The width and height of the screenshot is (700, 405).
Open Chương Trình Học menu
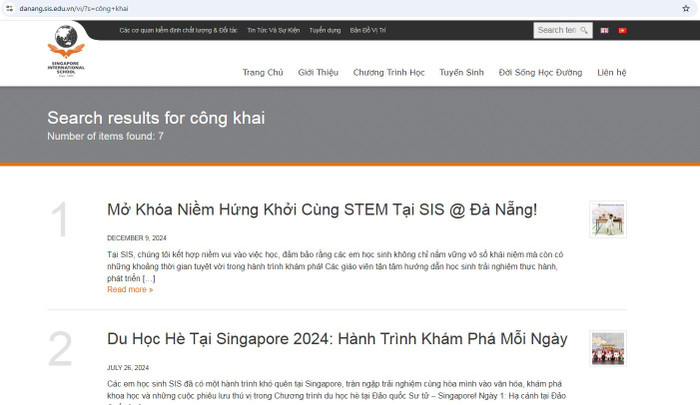pyautogui.click(x=389, y=72)
